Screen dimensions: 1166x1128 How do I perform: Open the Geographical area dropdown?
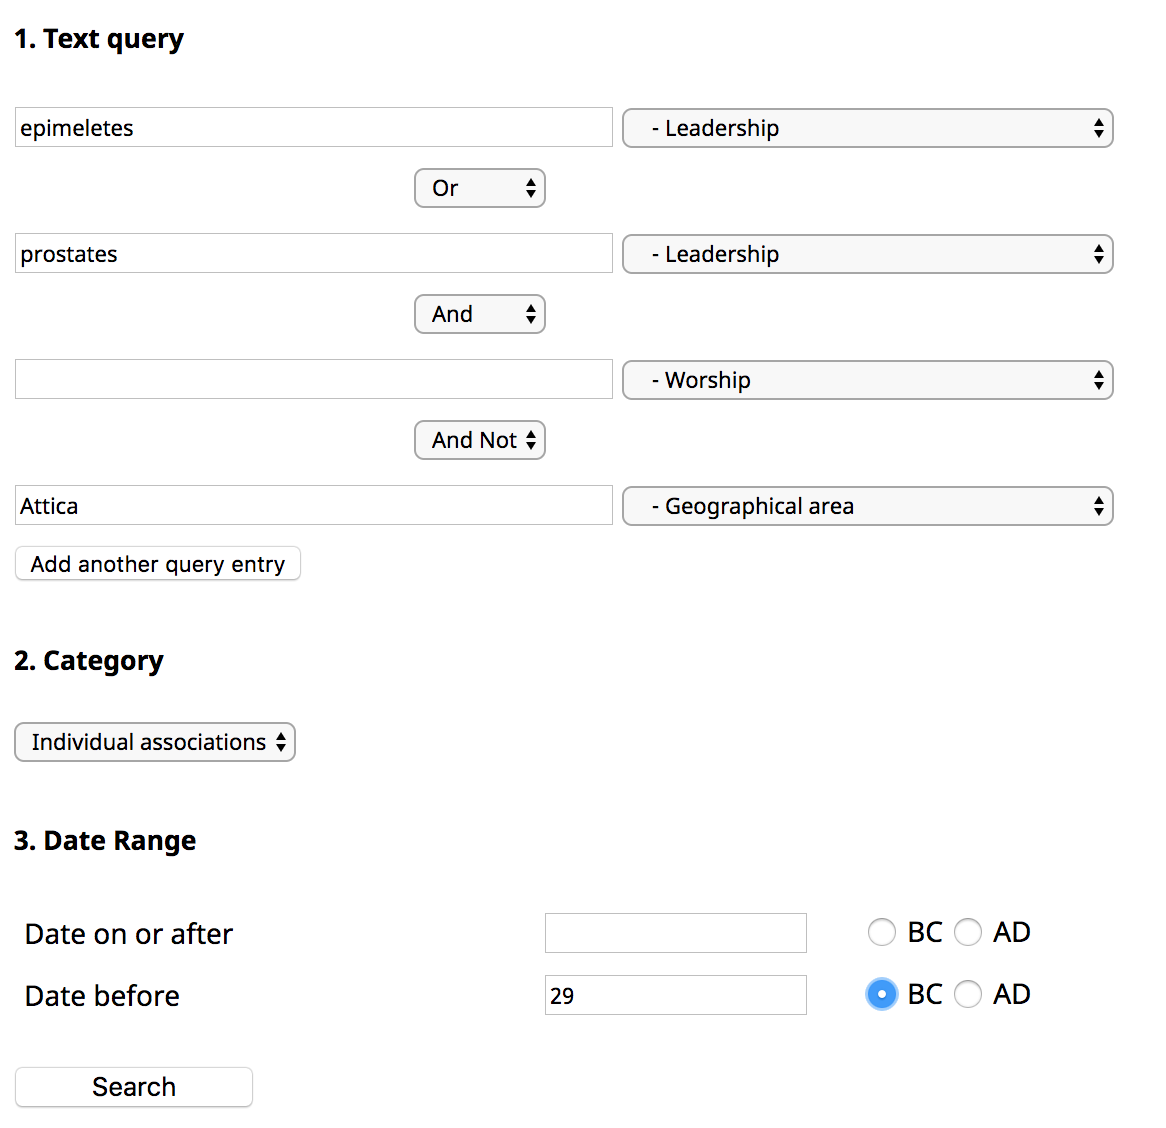tap(867, 506)
